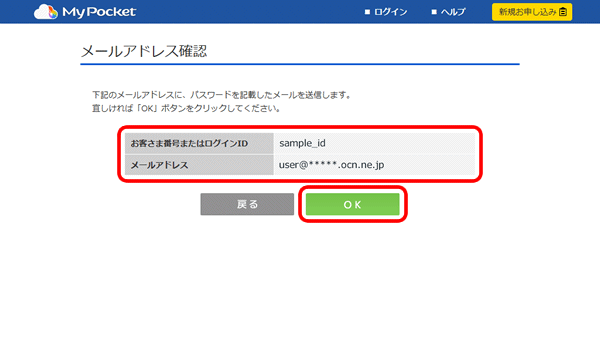This screenshot has width=600, height=360.
Task: Select the user@*****.ocn.ne.jp address text
Action: click(331, 165)
